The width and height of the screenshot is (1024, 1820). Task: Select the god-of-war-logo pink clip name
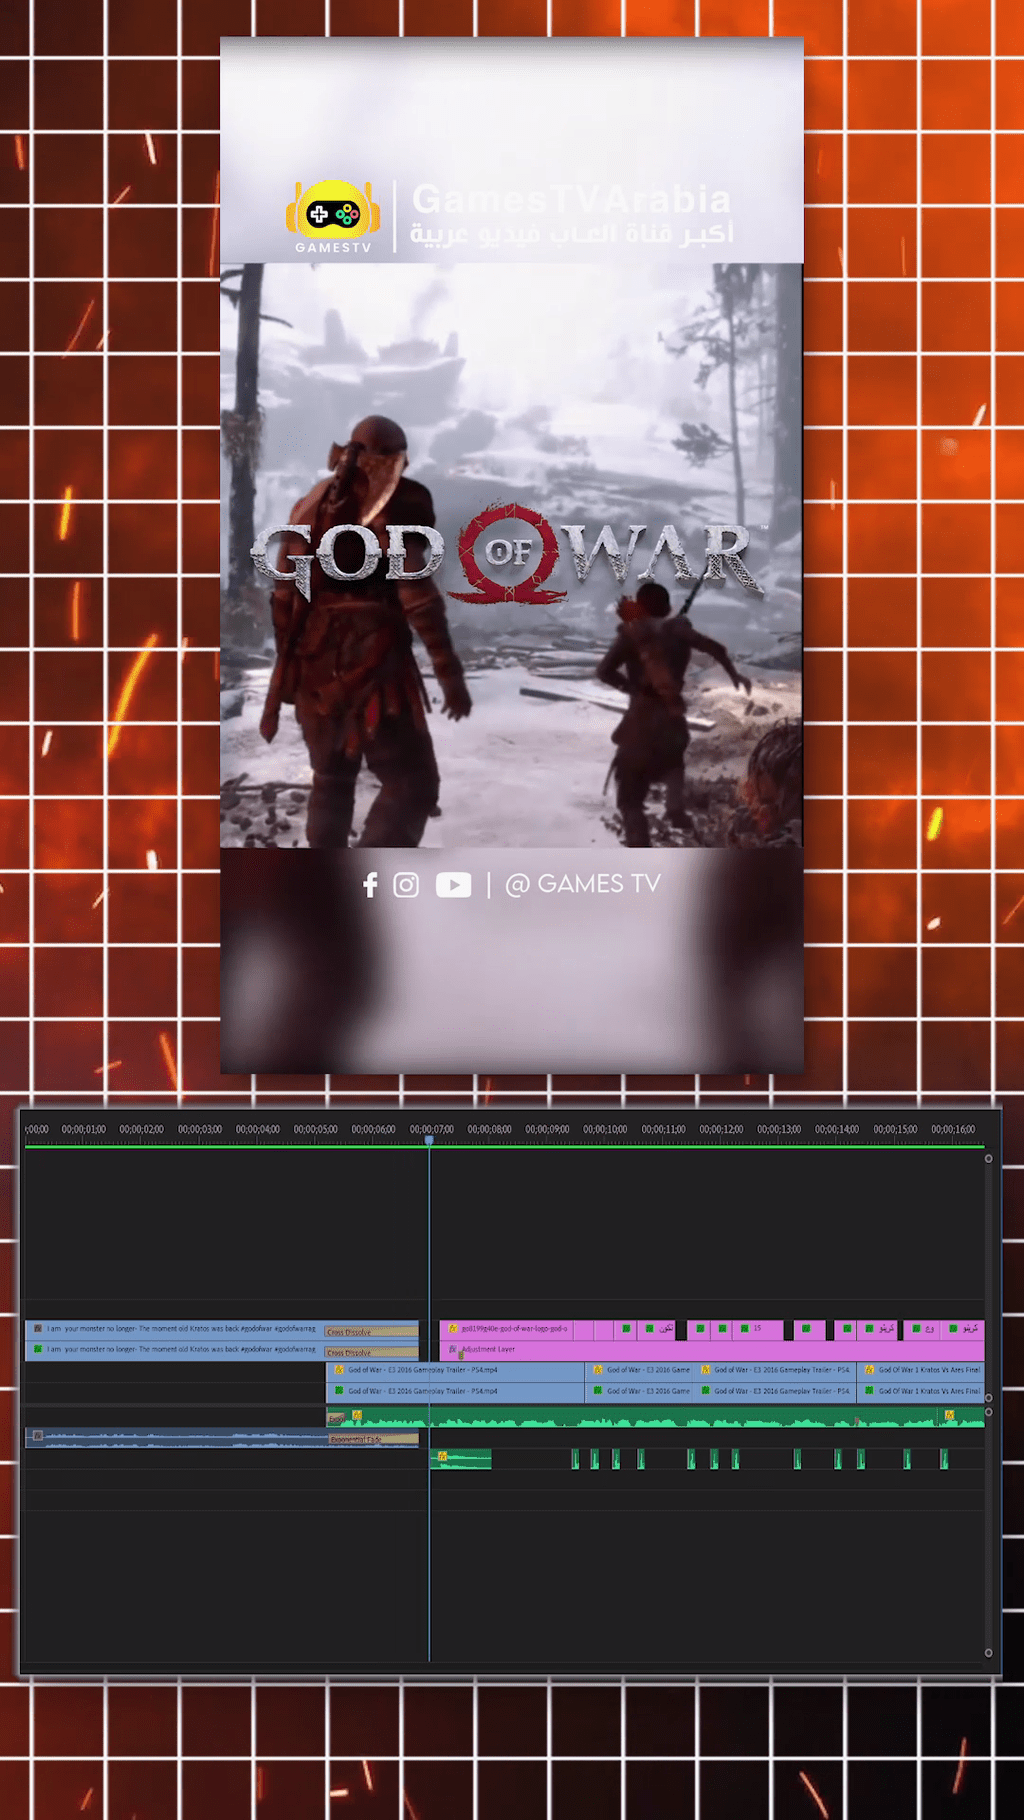tap(514, 1329)
